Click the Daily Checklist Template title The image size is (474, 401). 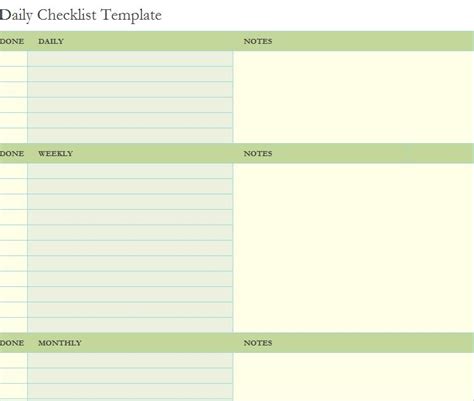click(81, 15)
